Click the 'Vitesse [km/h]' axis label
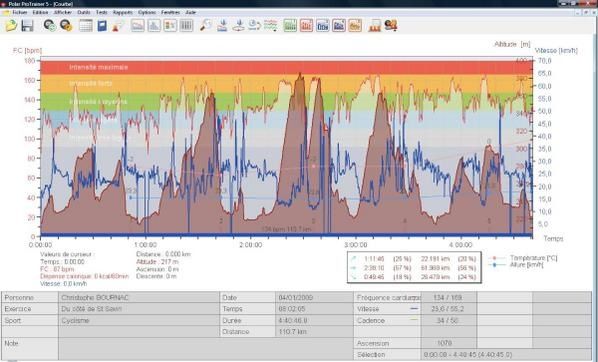Screen dimensions: 598x362 (x=556, y=51)
